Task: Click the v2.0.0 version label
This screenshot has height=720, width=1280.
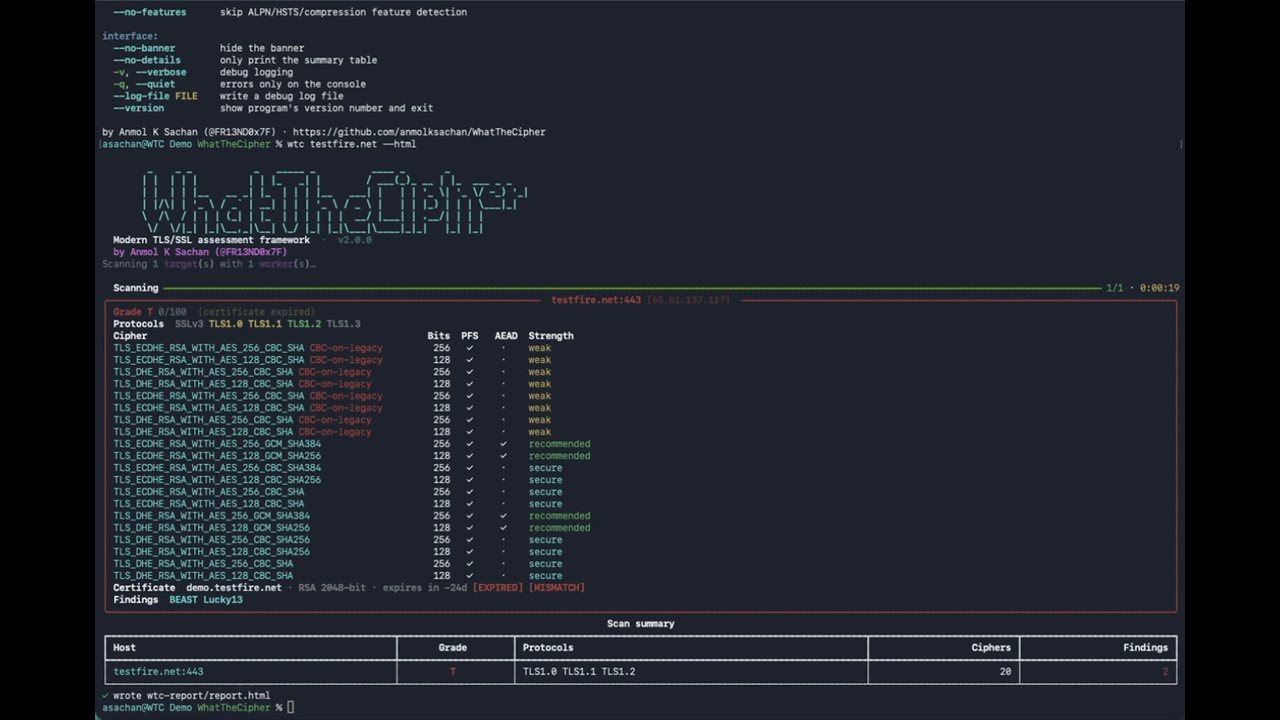Action: 354,240
